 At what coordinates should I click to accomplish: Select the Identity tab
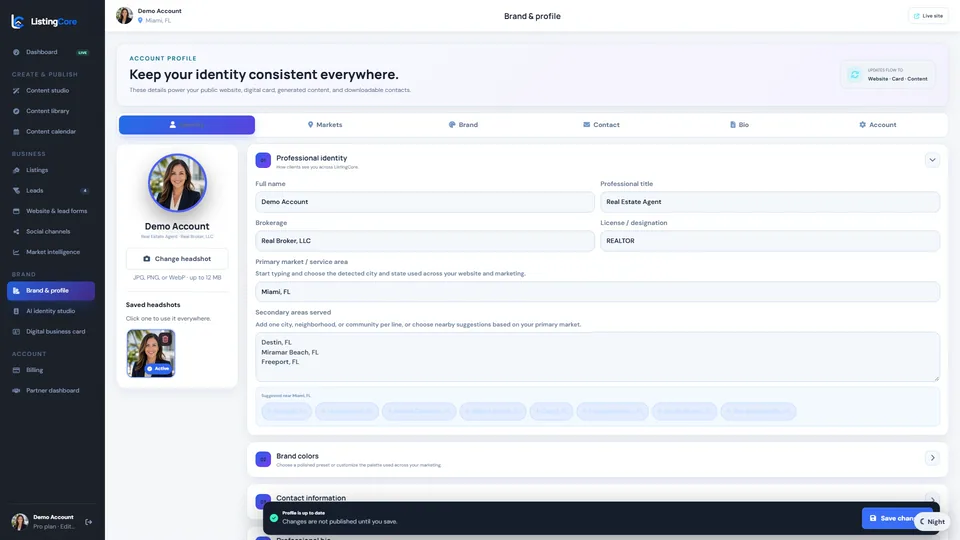point(187,125)
